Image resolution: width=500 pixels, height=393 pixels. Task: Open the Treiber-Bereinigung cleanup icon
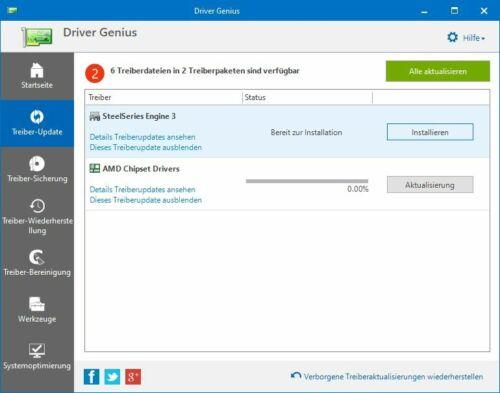pos(37,257)
